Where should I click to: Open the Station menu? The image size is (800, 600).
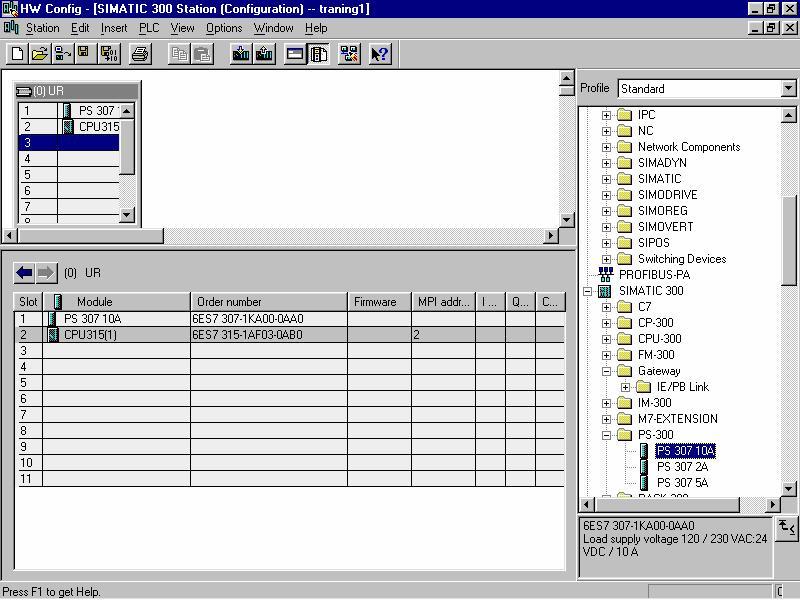[42, 28]
